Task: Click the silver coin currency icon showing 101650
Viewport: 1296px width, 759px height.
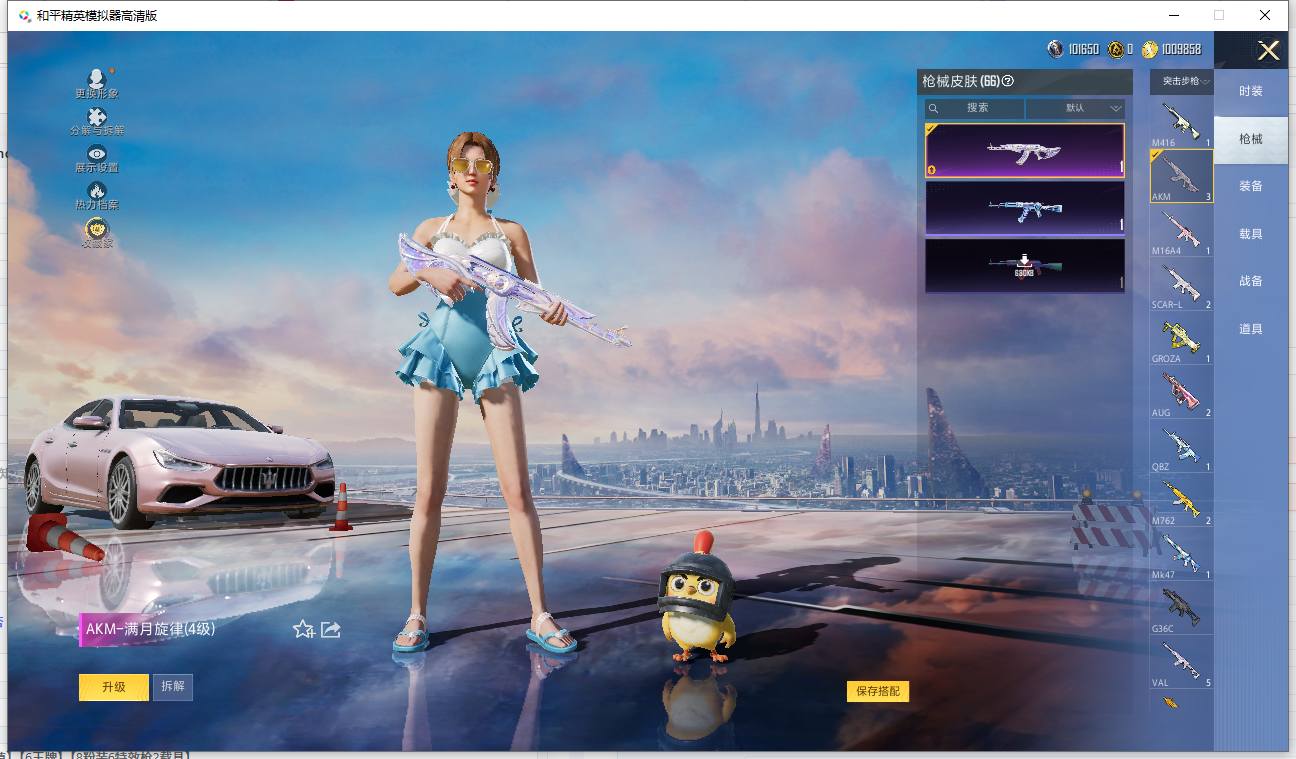Action: pos(1056,49)
